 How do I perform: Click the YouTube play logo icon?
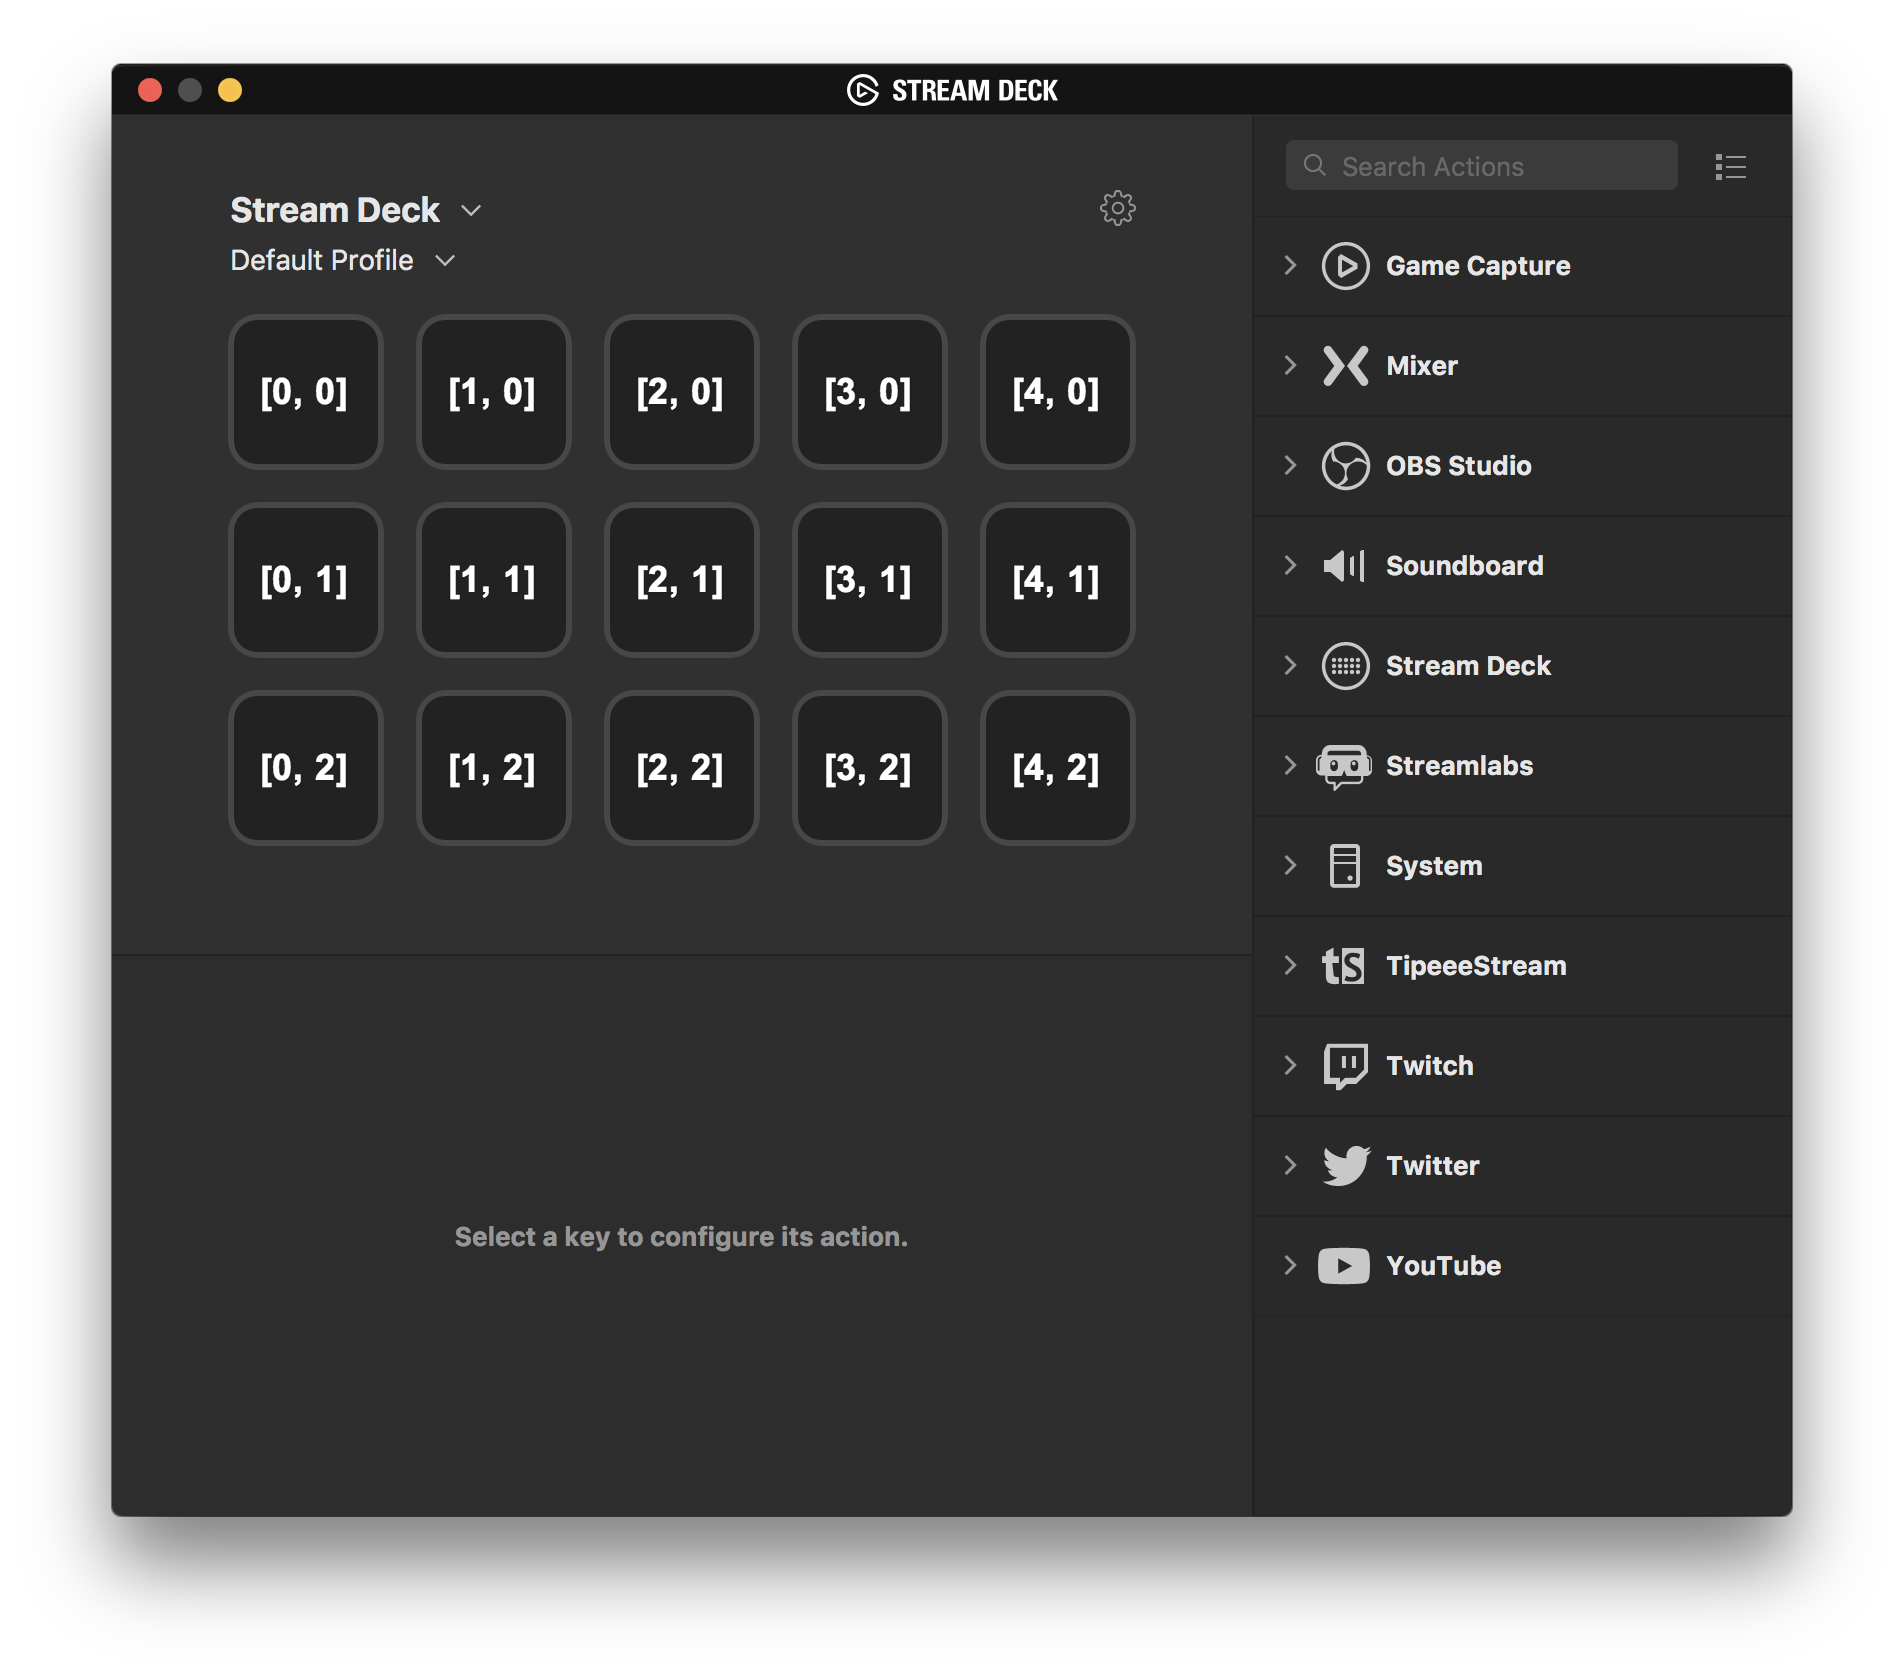tap(1344, 1266)
